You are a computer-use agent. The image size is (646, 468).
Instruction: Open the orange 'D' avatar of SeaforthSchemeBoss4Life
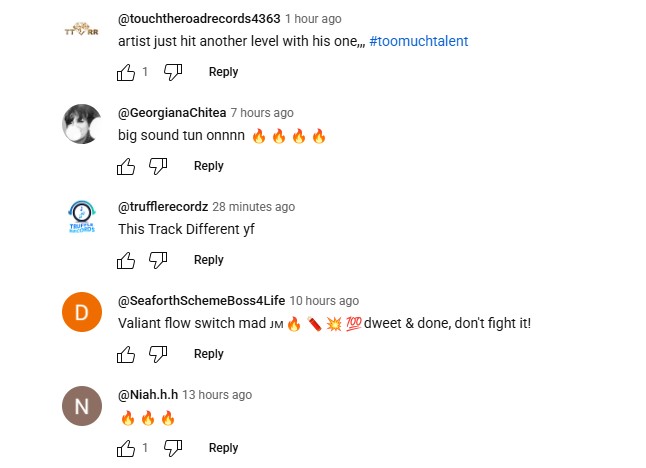[x=82, y=312]
